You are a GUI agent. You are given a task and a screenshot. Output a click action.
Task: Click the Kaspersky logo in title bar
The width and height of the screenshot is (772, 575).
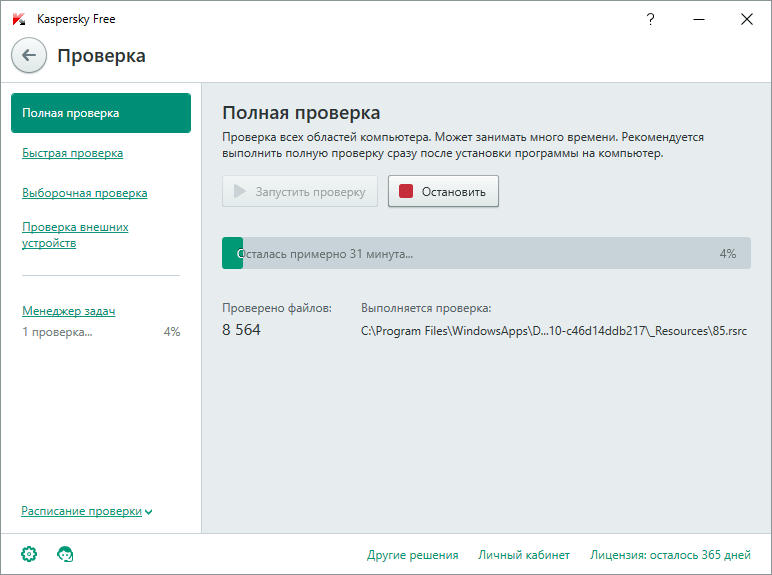pos(19,19)
